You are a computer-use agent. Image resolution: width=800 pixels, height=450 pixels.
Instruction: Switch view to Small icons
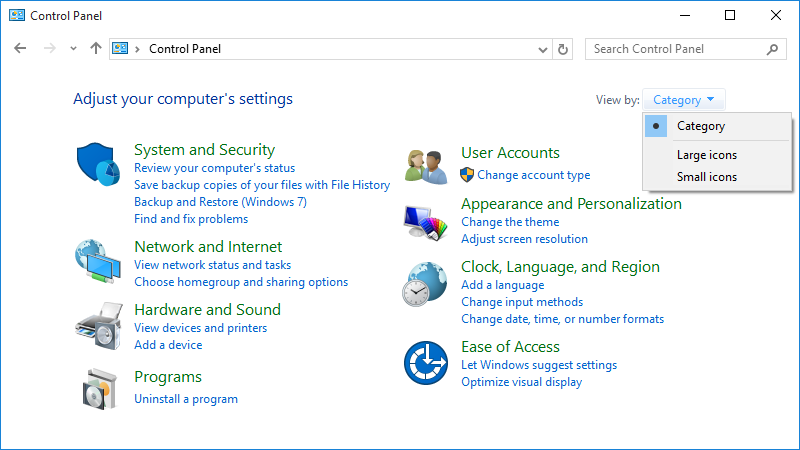click(707, 177)
